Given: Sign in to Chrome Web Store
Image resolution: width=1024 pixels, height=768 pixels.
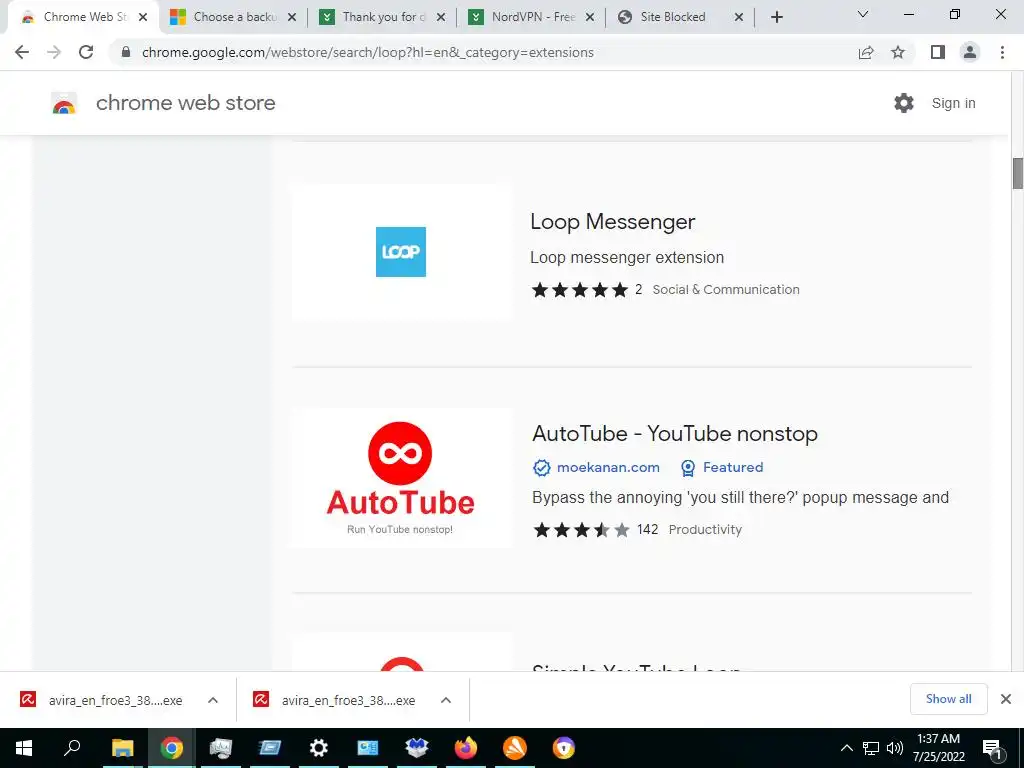Looking at the screenshot, I should [953, 103].
